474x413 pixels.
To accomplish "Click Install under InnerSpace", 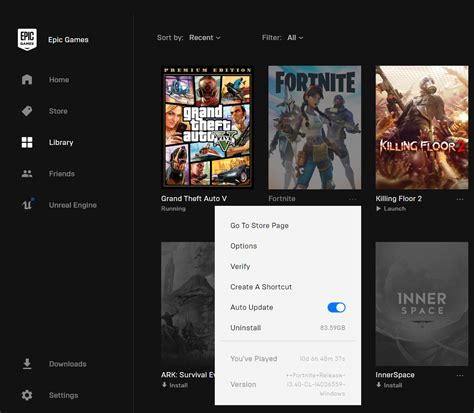I will (393, 385).
